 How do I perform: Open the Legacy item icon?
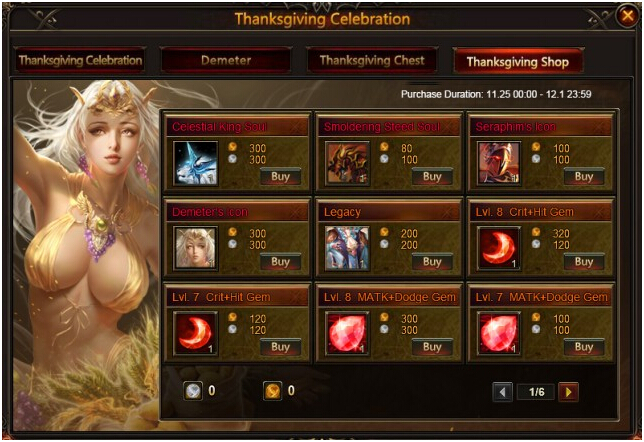tap(347, 249)
